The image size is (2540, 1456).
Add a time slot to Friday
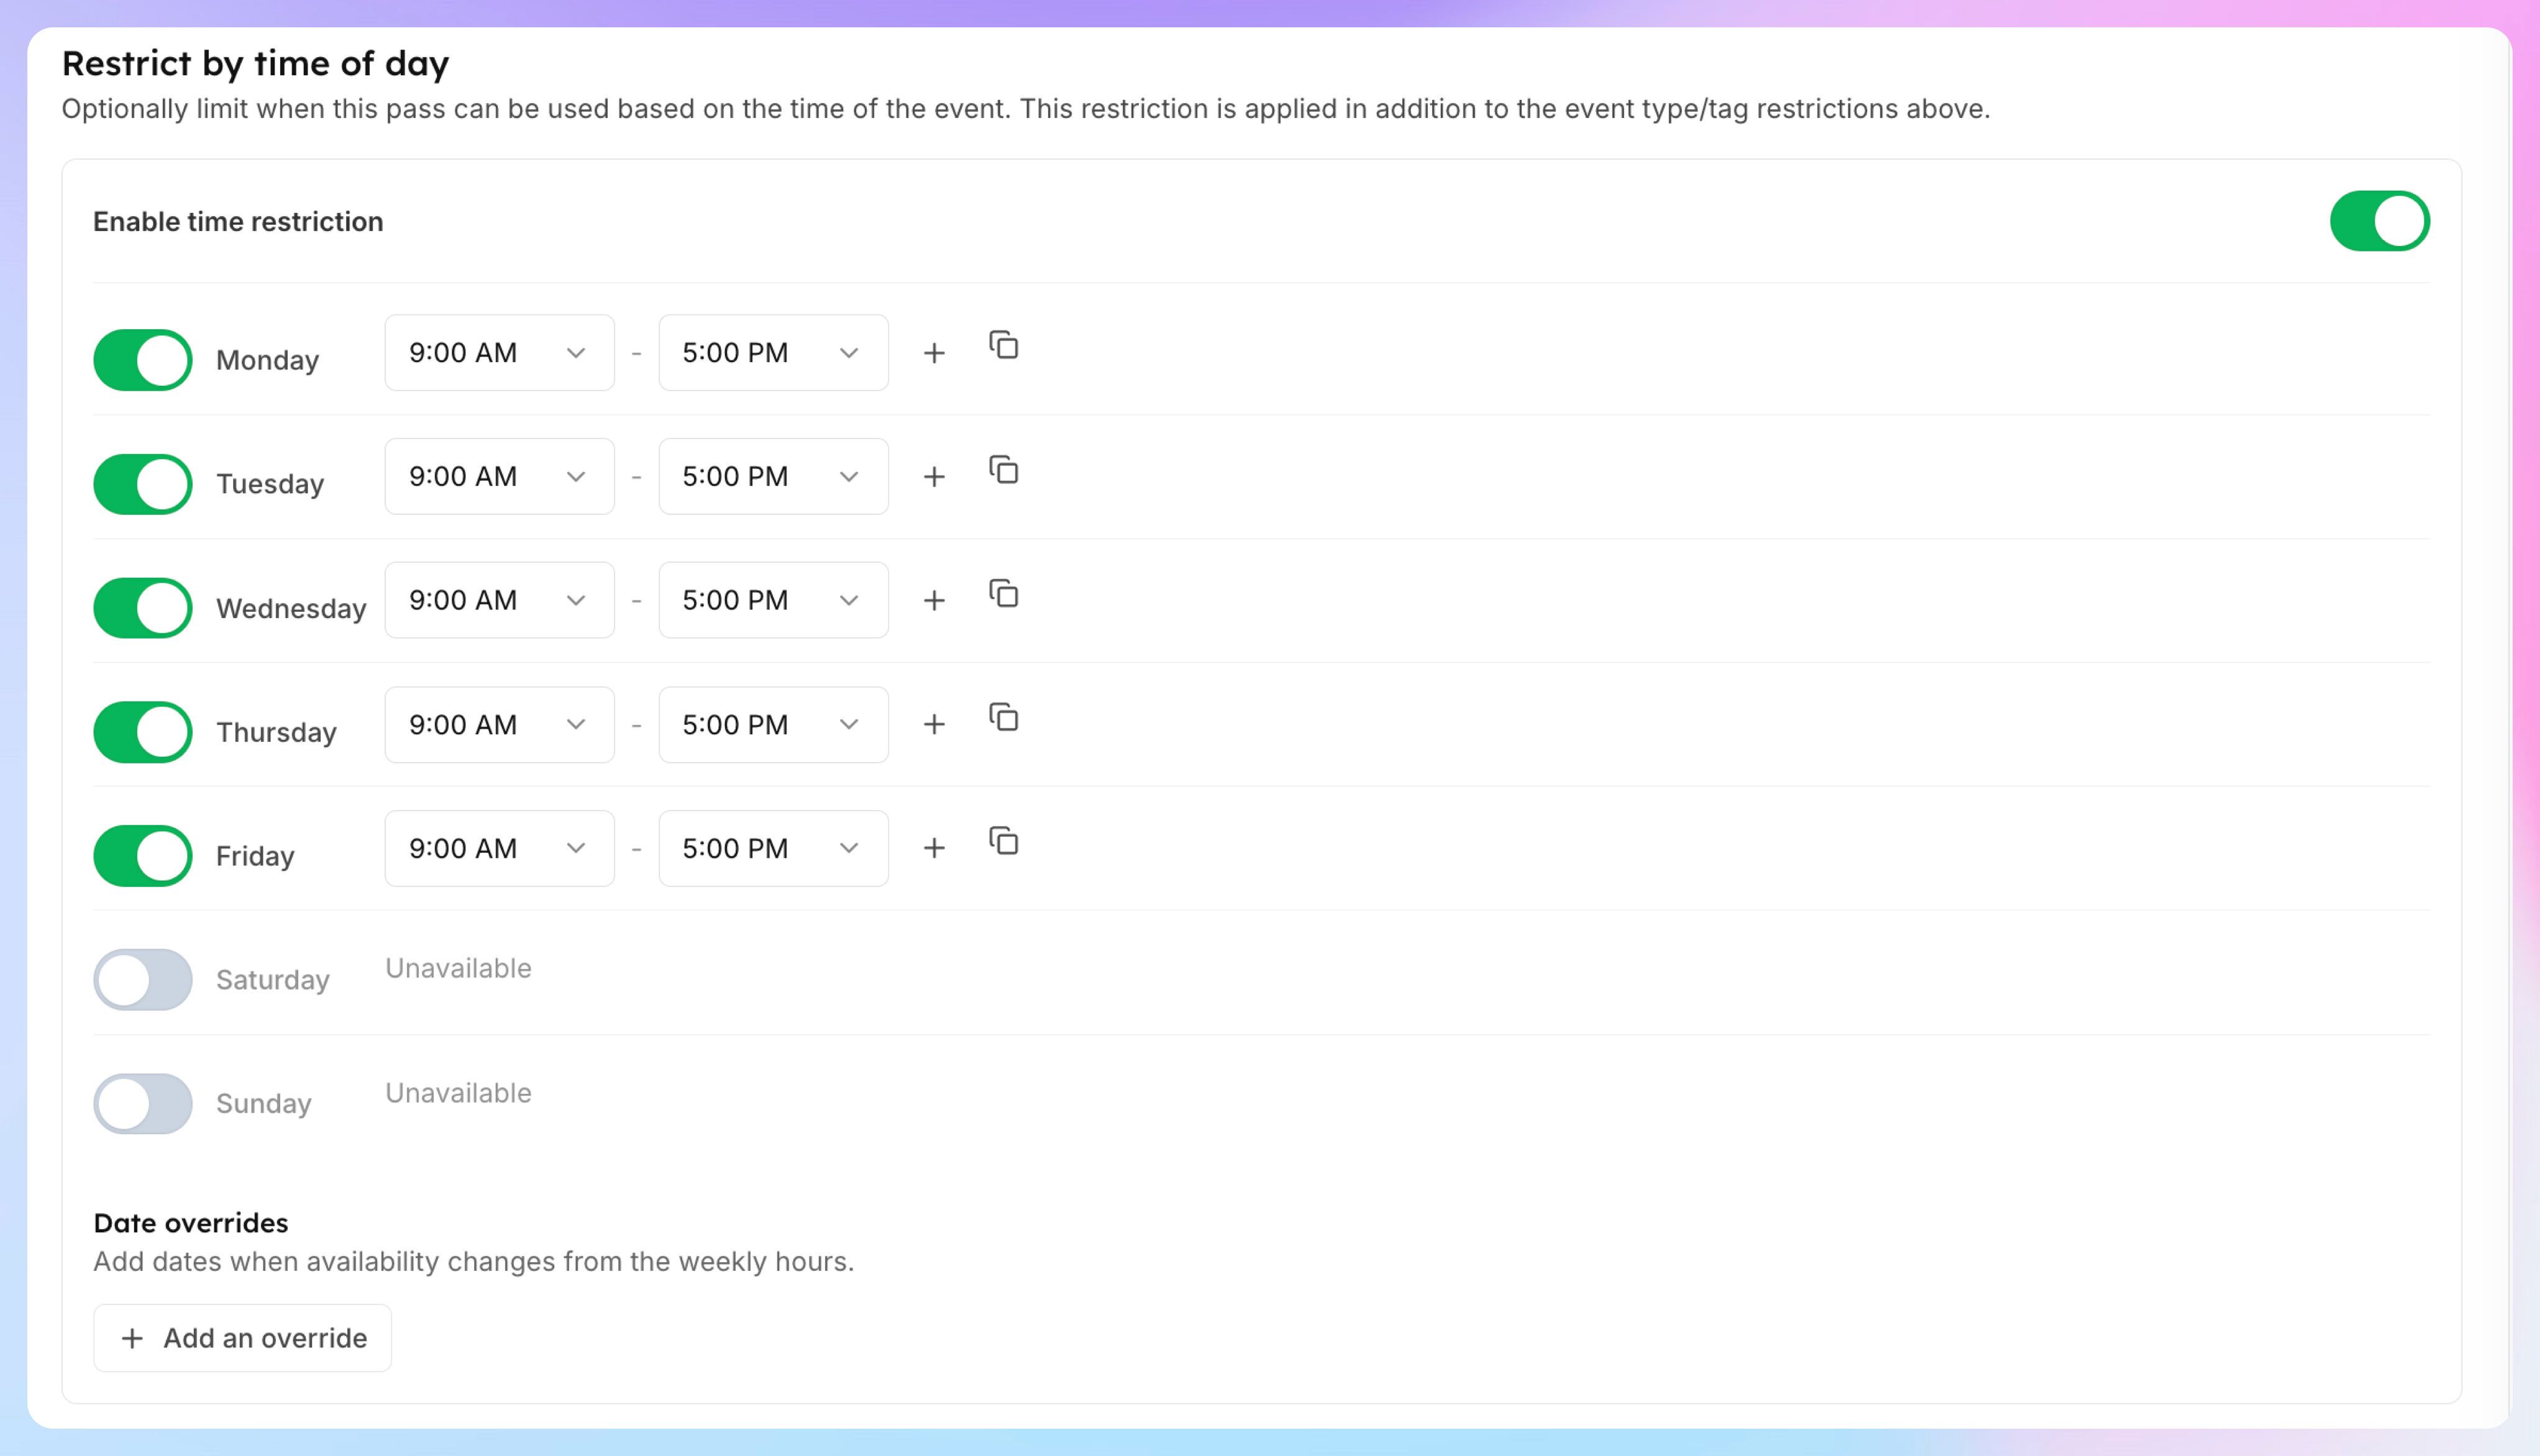pos(933,849)
